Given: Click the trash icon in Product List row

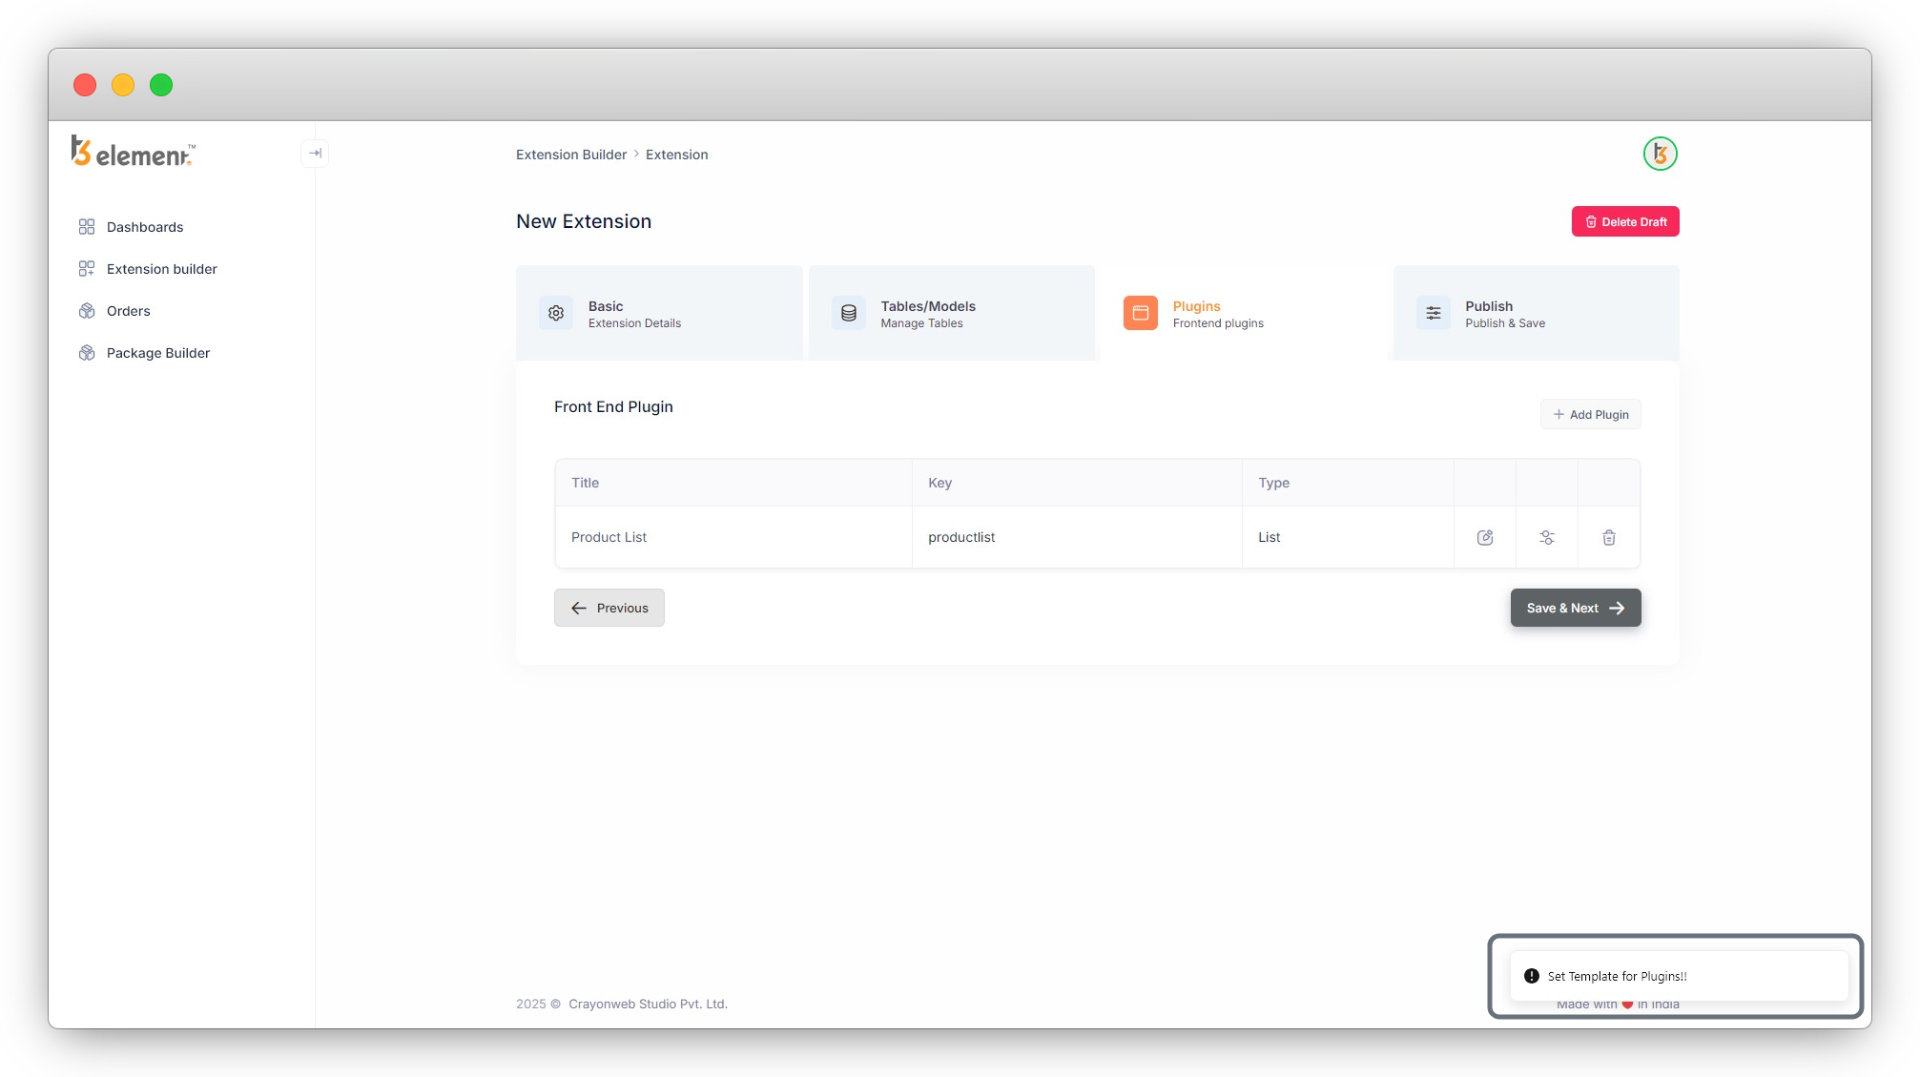Looking at the screenshot, I should click(x=1609, y=538).
